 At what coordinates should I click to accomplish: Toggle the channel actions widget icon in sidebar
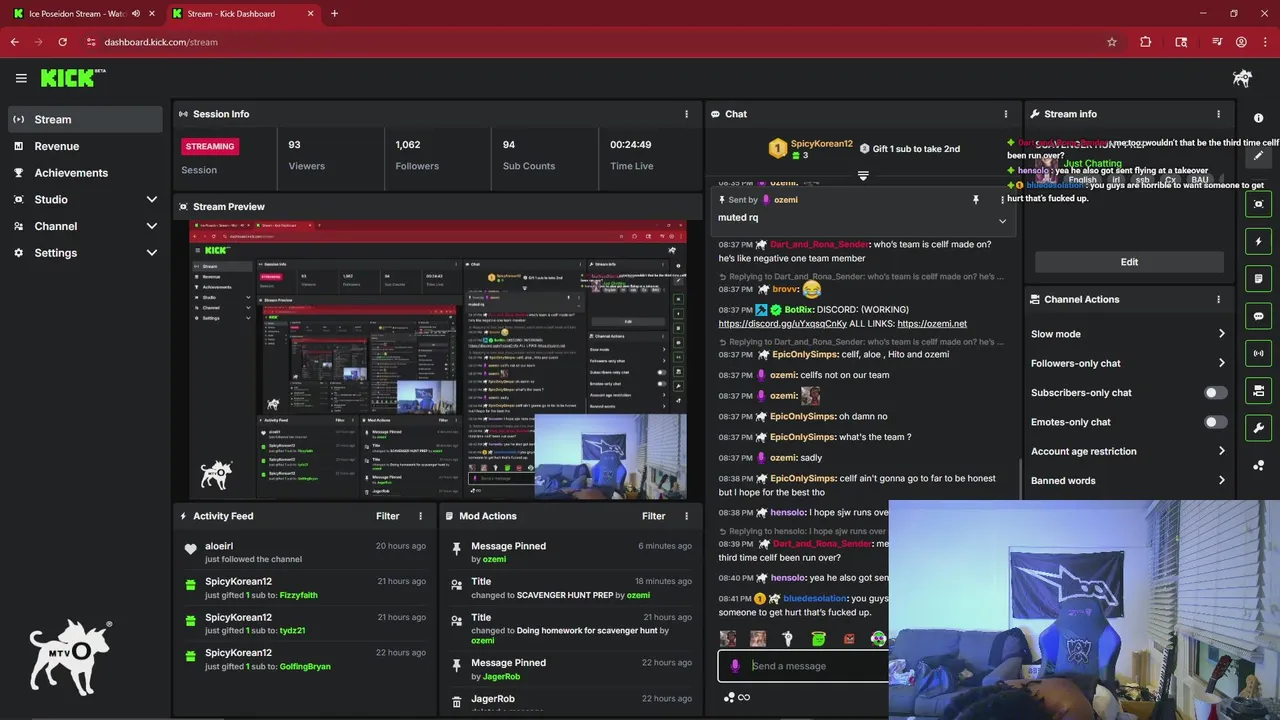(1258, 390)
